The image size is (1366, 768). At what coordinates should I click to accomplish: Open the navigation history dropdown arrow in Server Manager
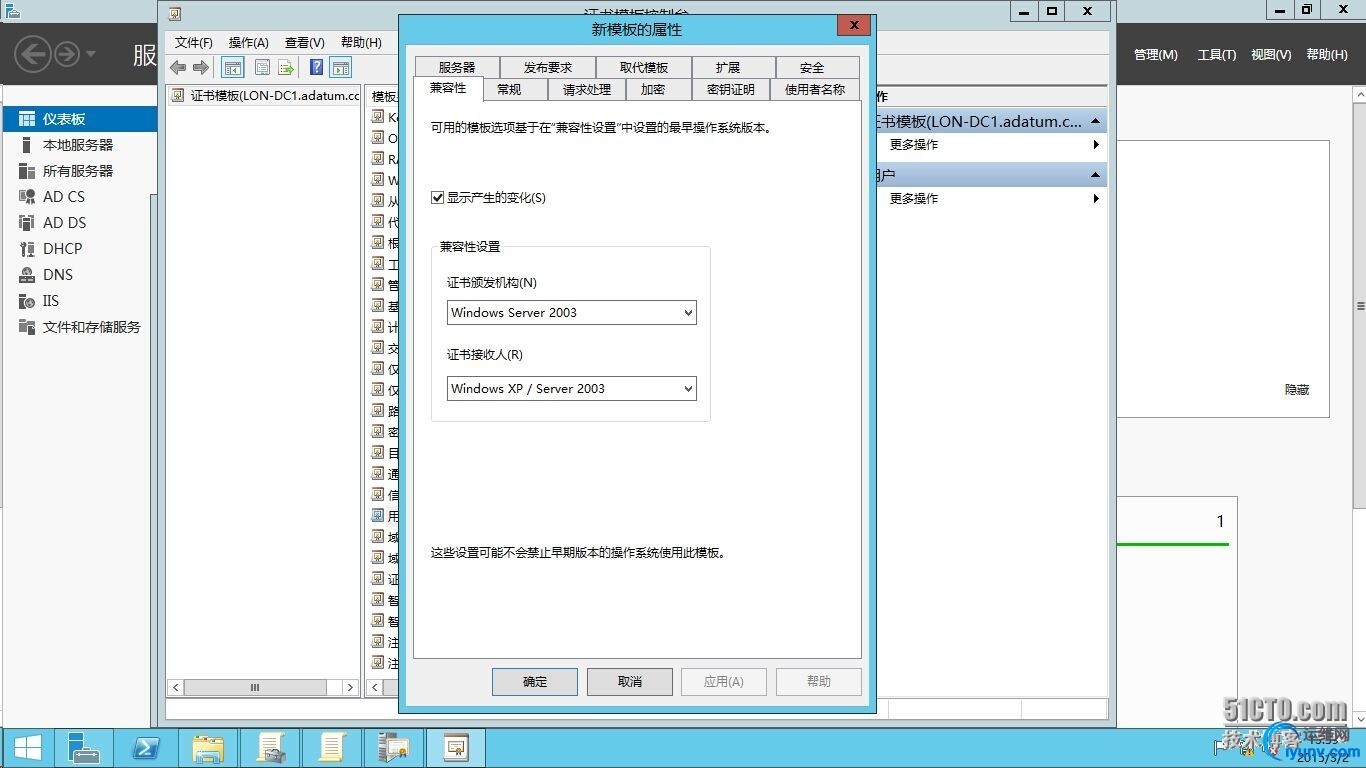click(91, 54)
